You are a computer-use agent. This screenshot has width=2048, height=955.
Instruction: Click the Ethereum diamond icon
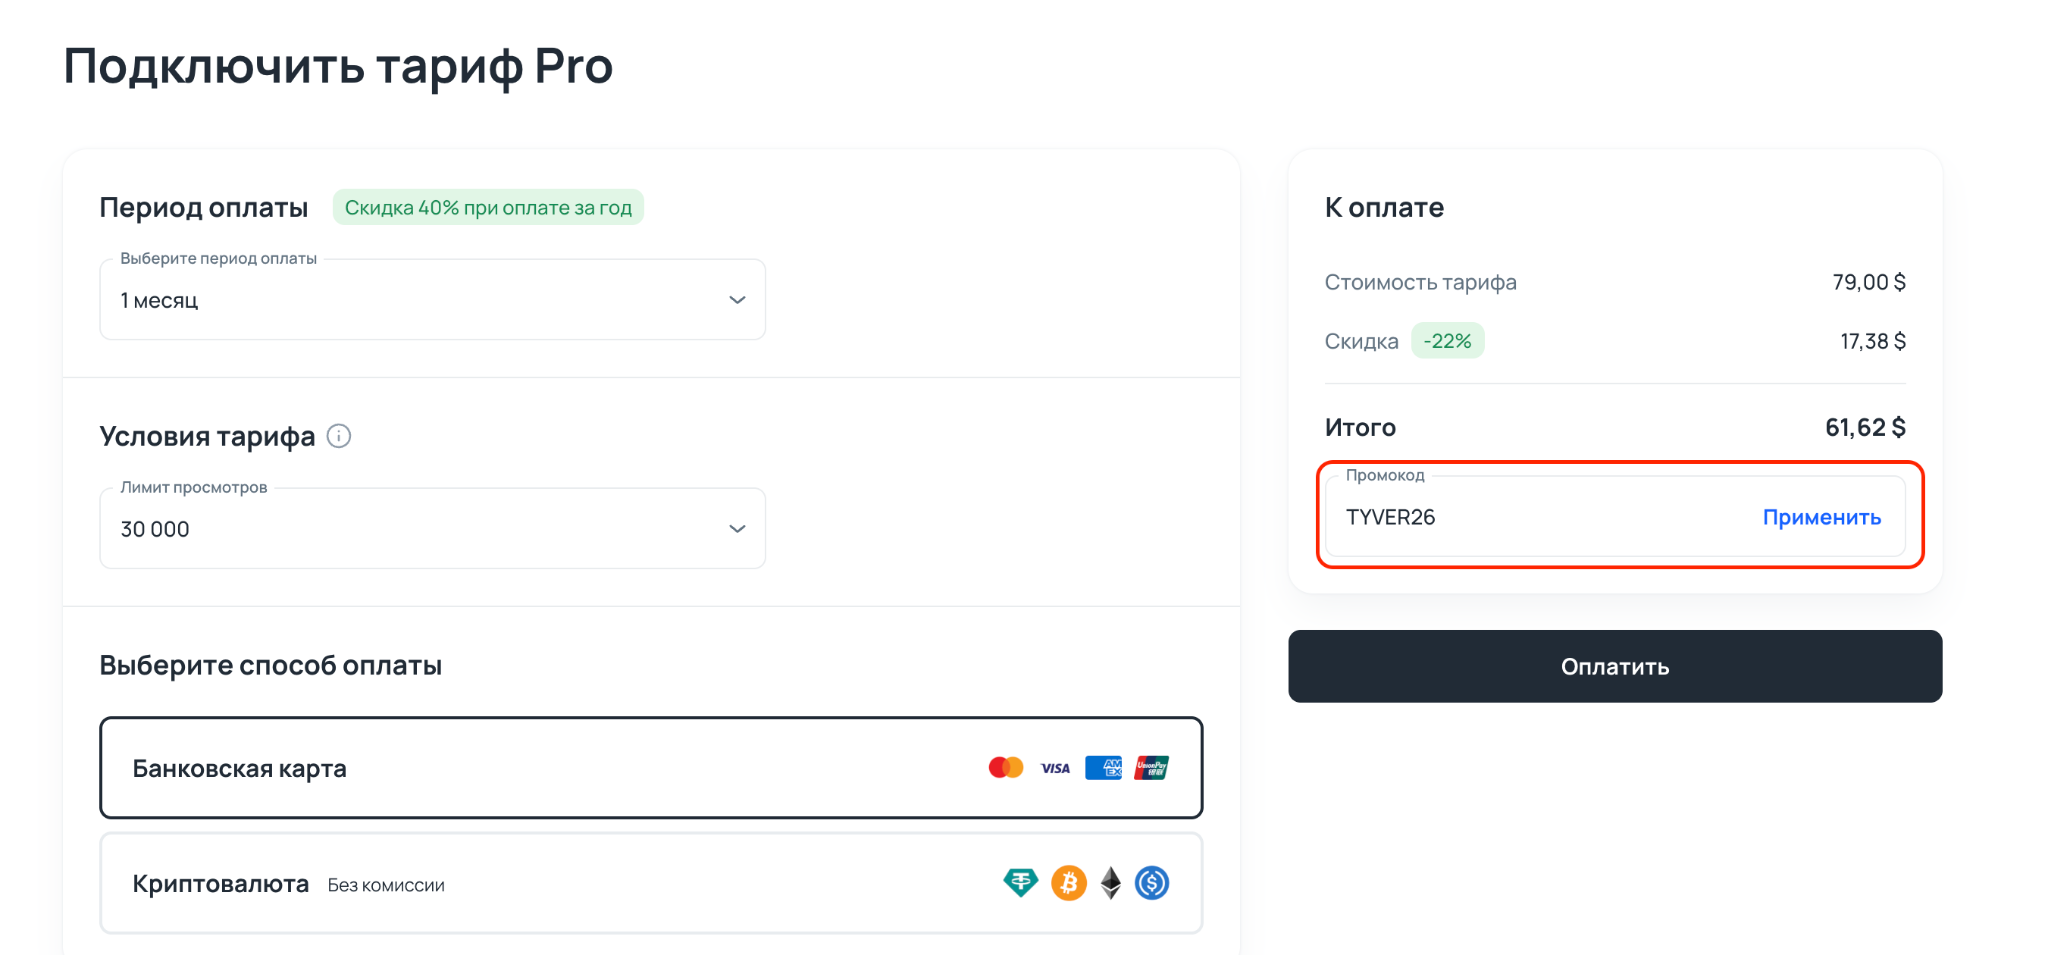point(1110,883)
